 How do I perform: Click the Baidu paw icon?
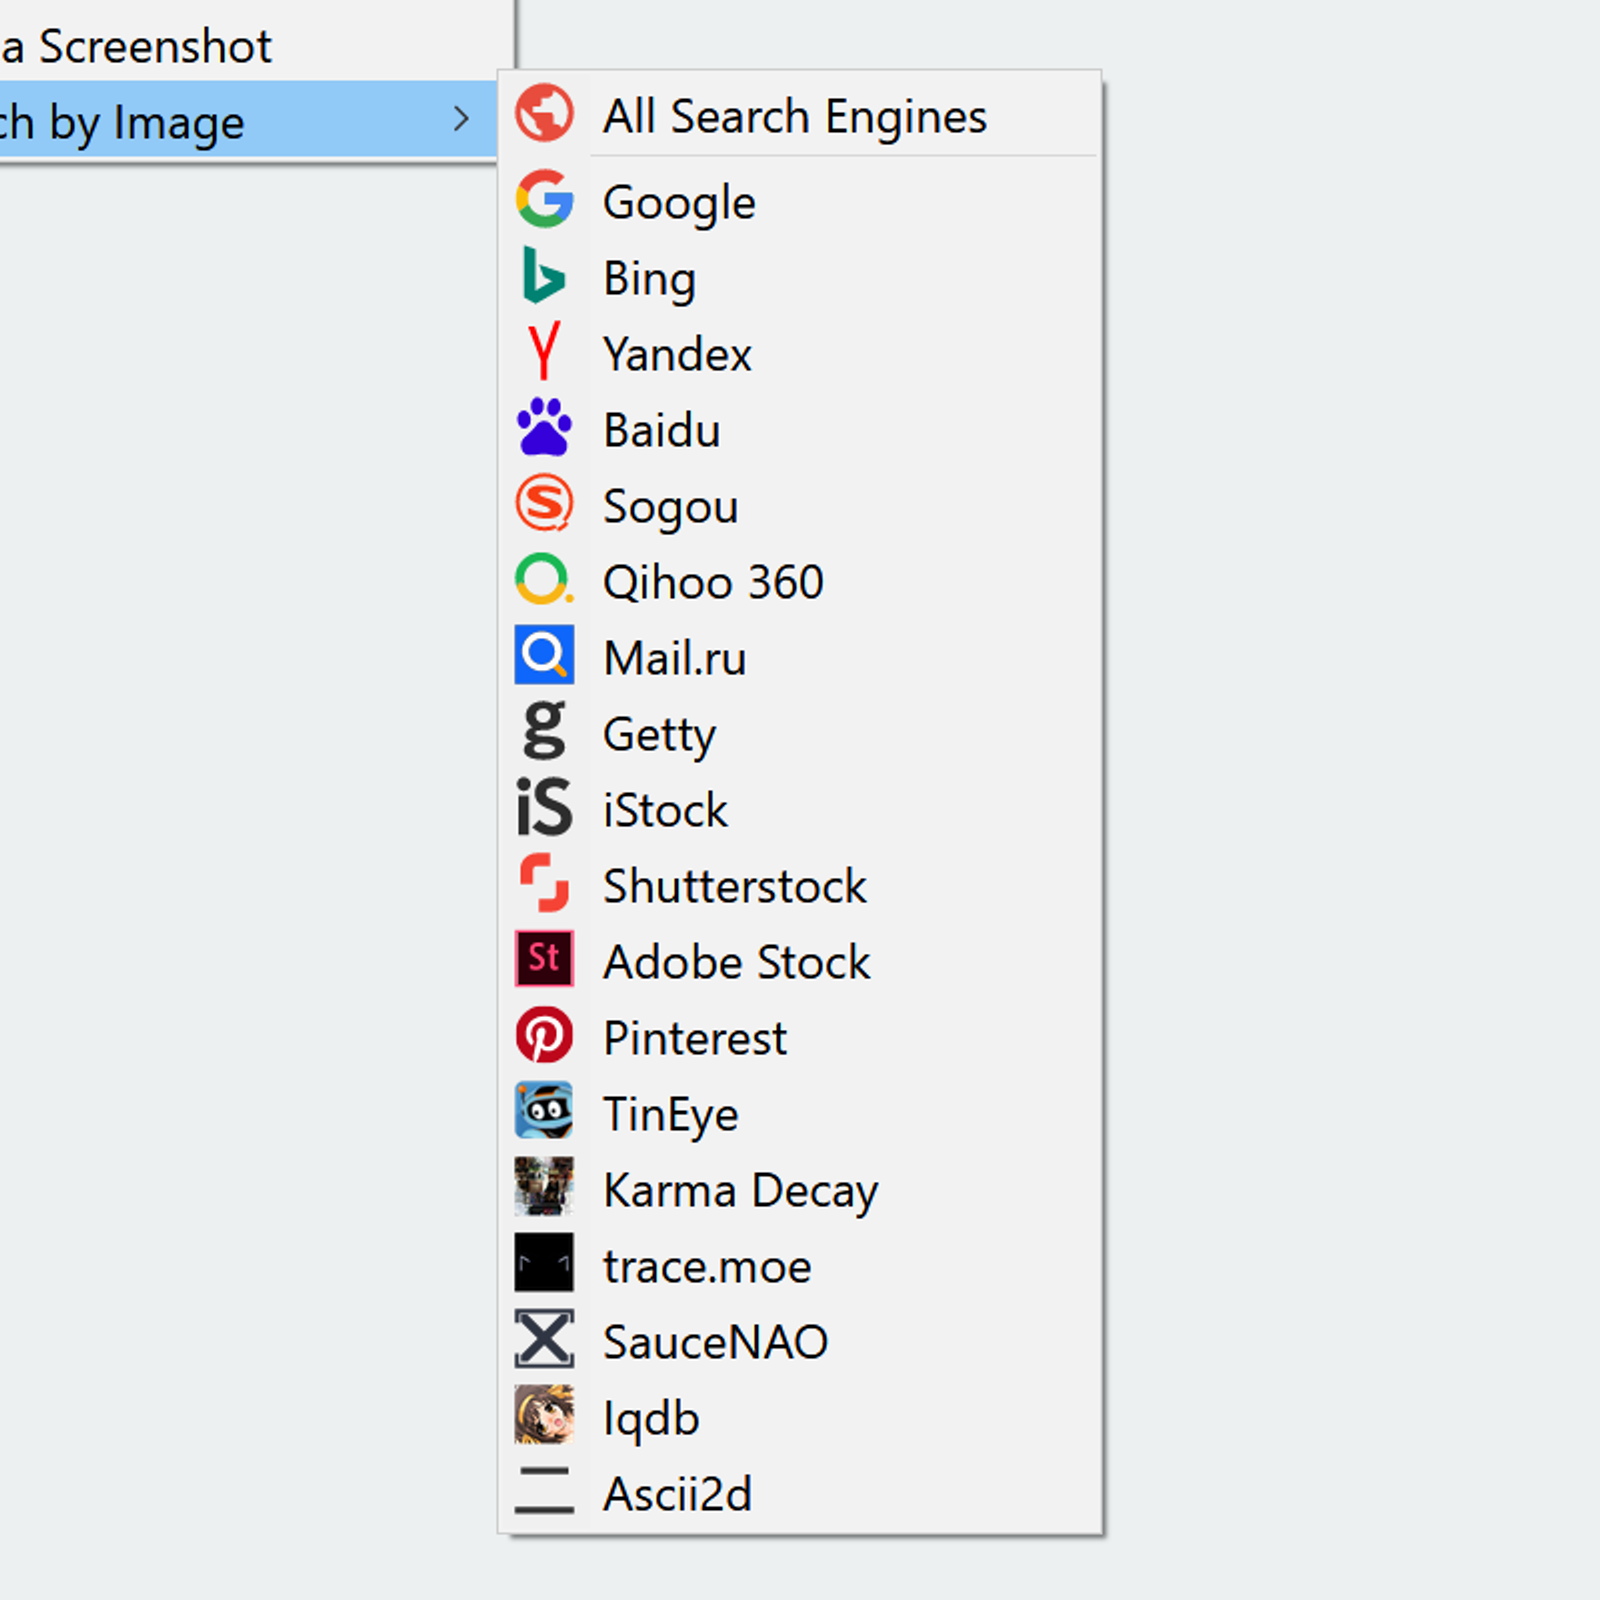pyautogui.click(x=544, y=427)
